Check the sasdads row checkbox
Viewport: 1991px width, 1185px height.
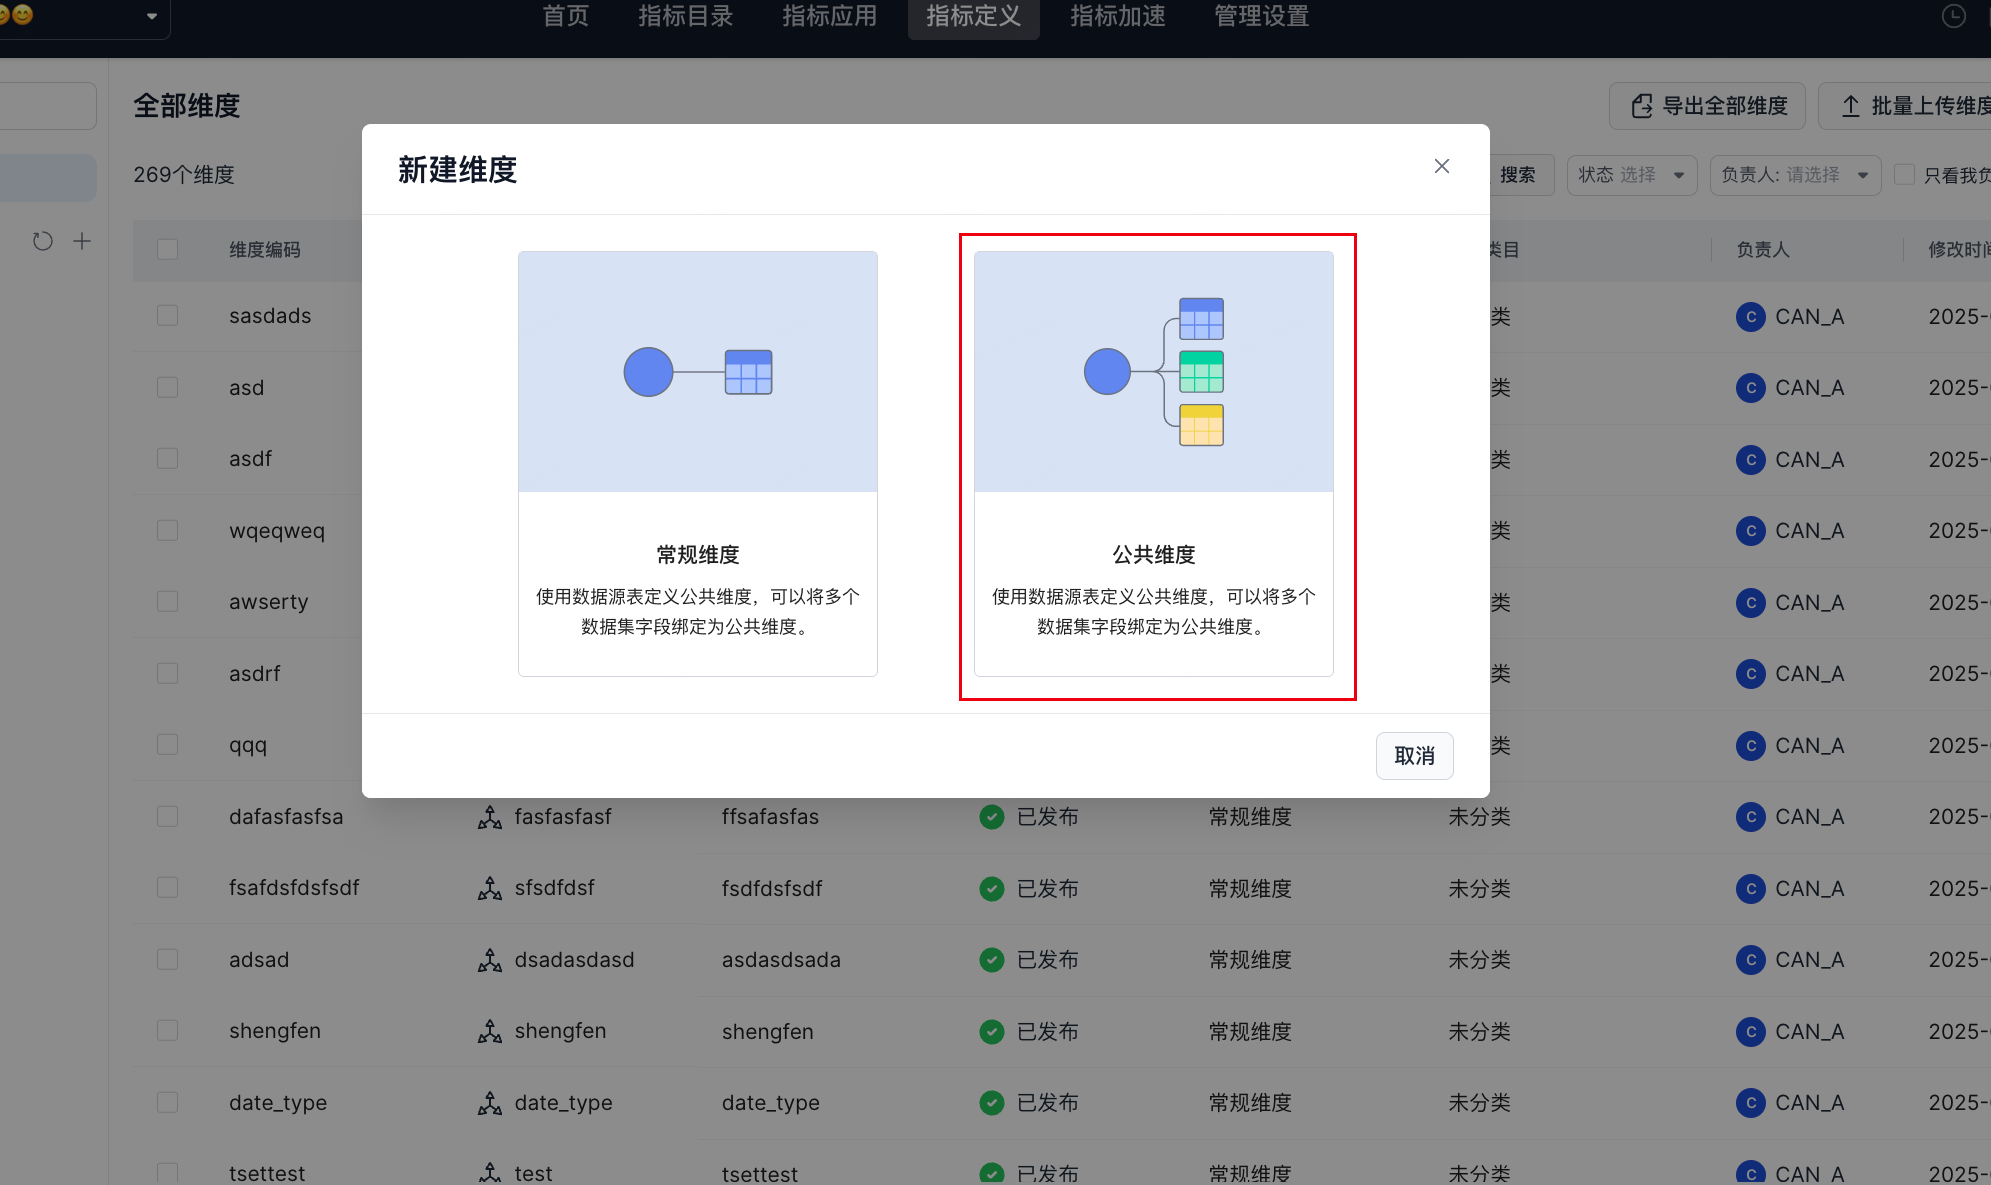point(167,316)
